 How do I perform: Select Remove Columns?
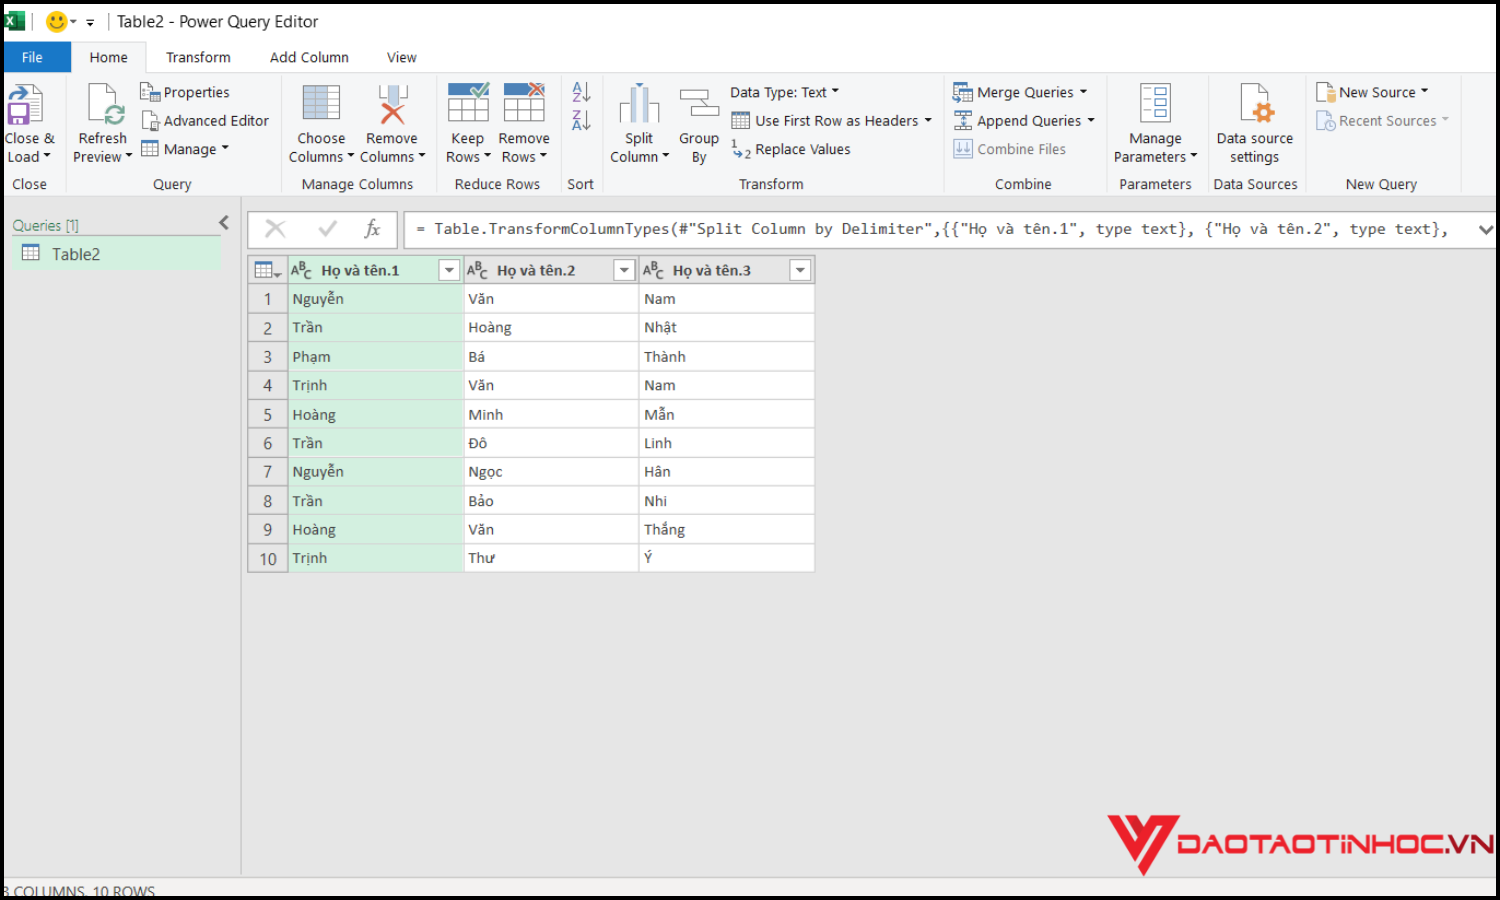coord(391,122)
